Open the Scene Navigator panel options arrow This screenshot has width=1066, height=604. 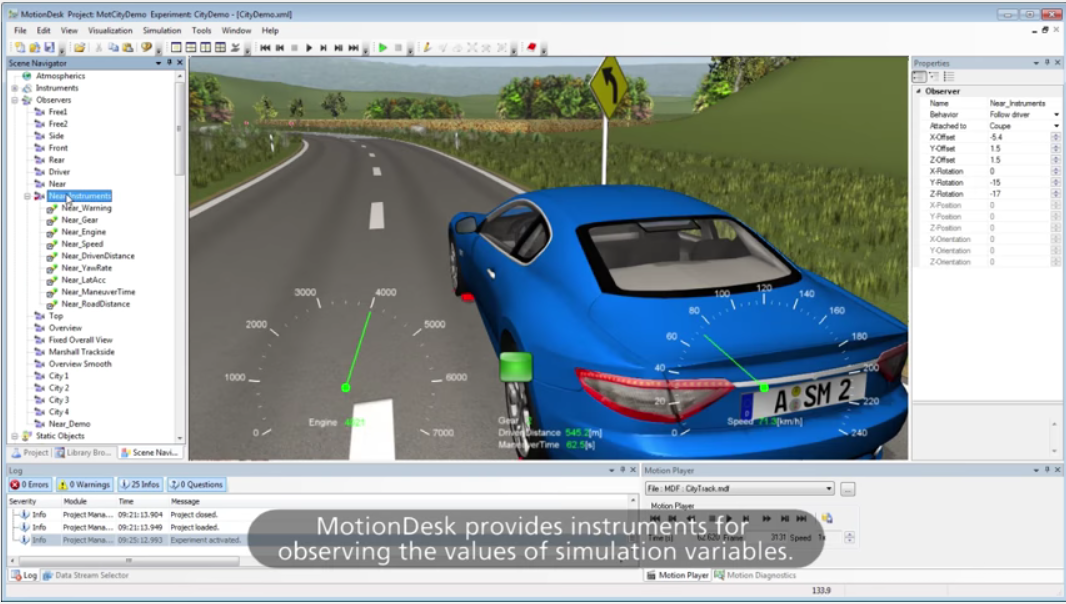pos(158,63)
